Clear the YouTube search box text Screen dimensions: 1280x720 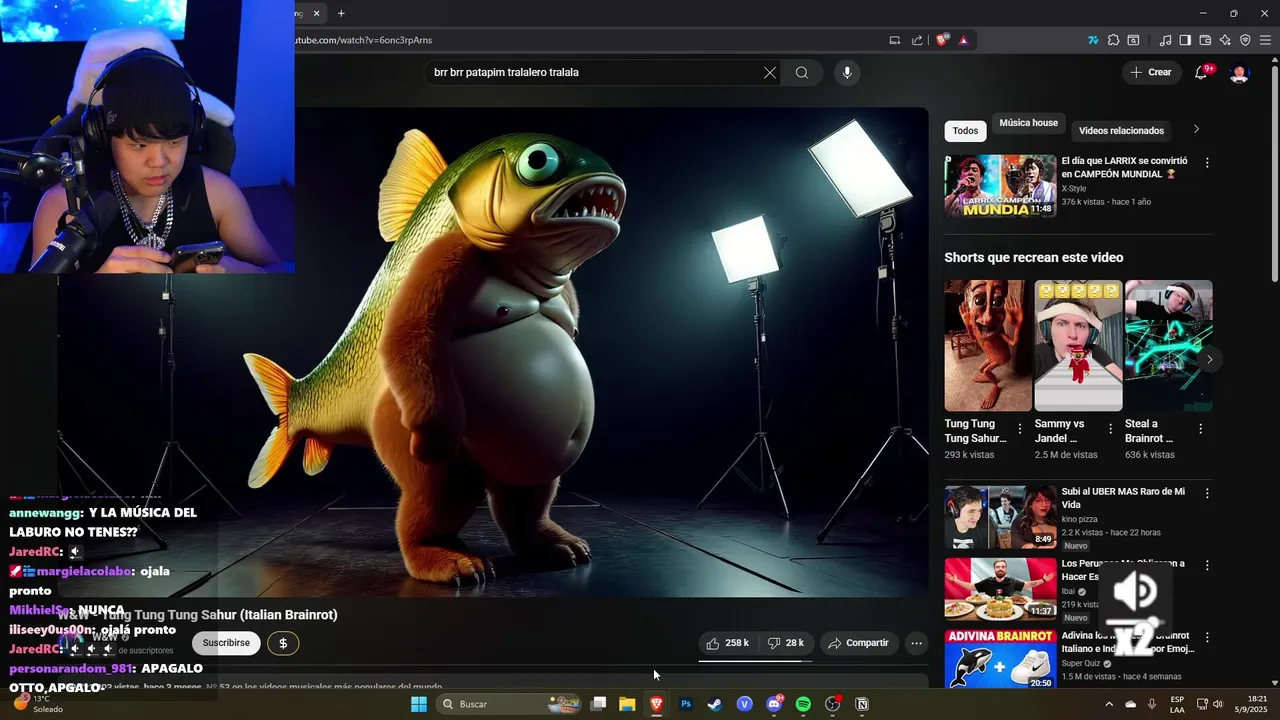770,72
